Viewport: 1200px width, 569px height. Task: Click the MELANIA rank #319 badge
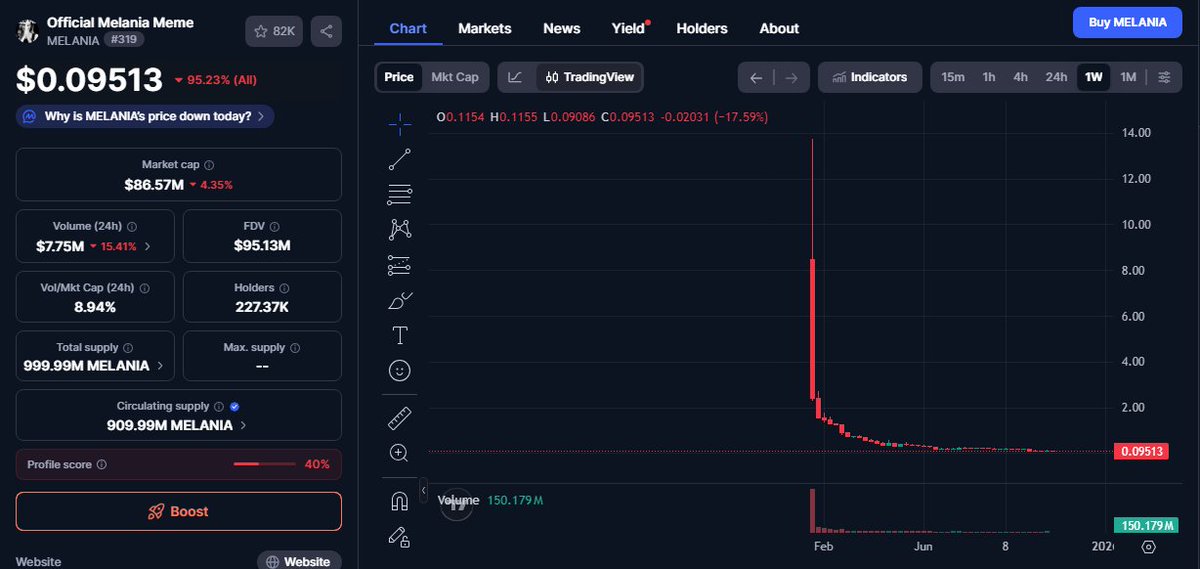(122, 40)
